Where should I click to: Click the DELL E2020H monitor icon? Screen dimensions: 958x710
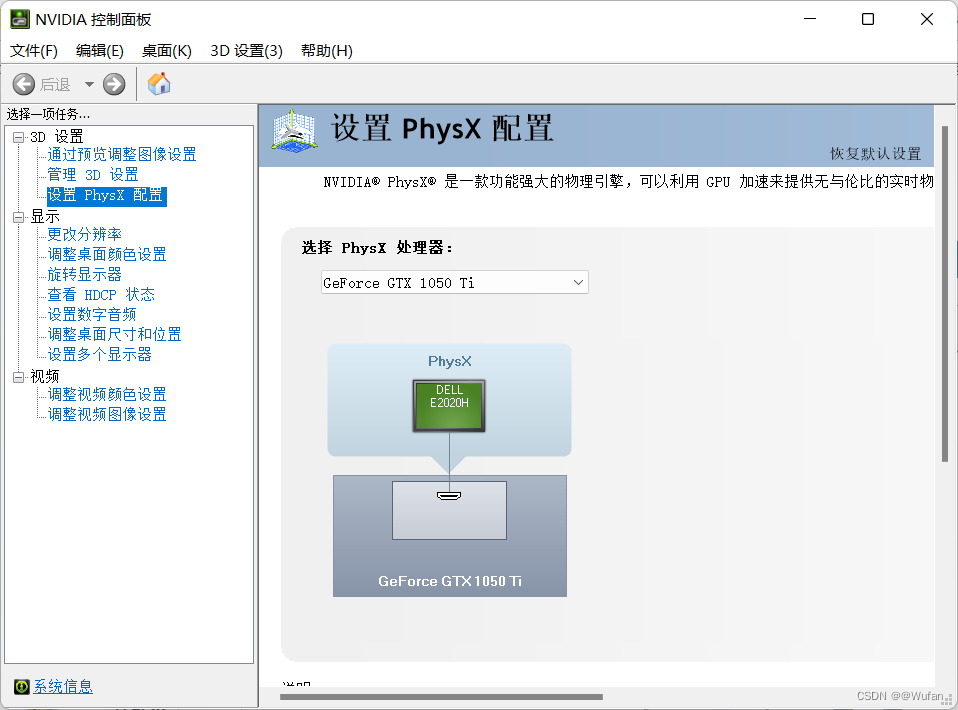click(449, 406)
